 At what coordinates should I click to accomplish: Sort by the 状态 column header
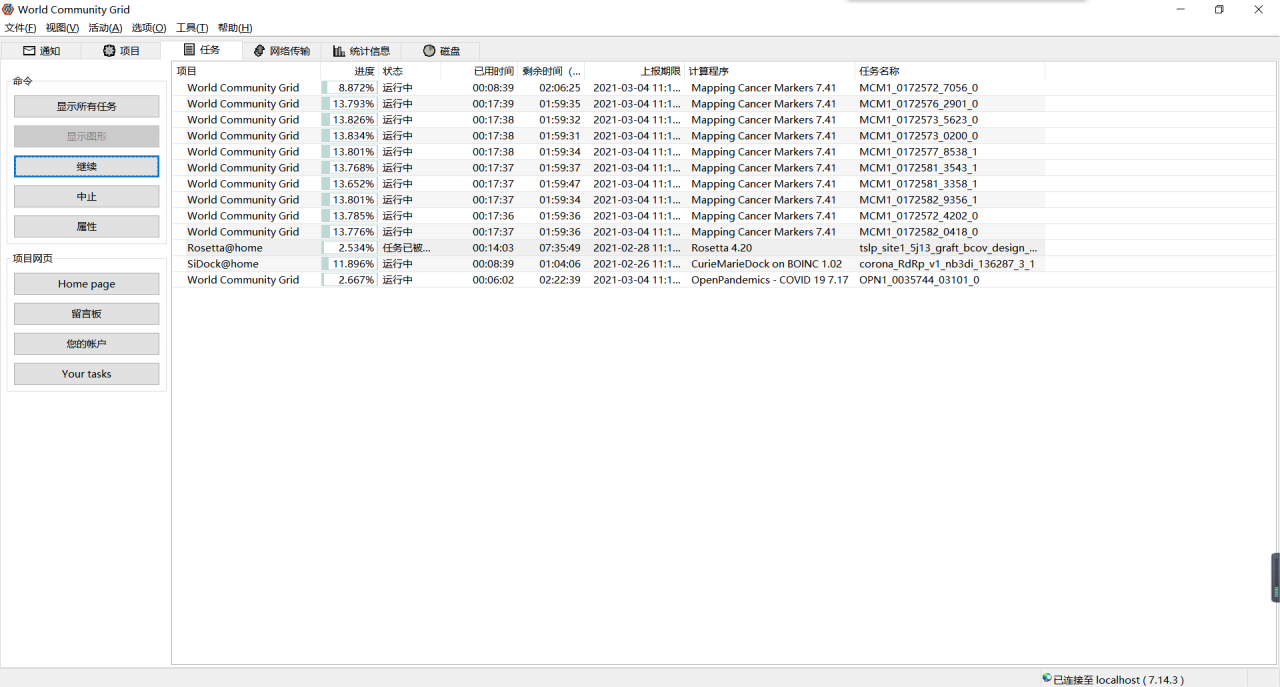point(409,71)
